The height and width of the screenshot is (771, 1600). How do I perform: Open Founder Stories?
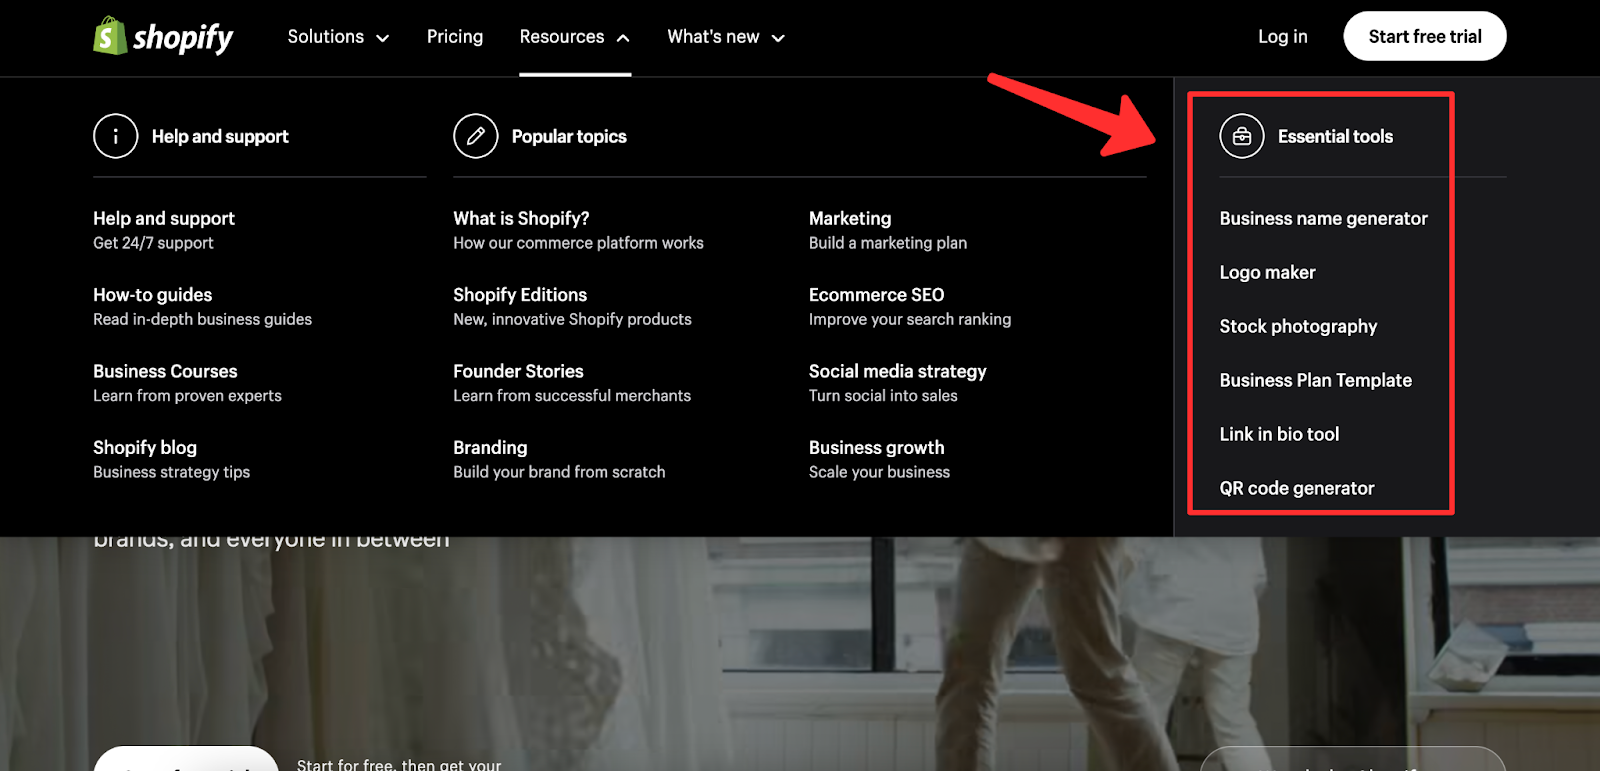(x=572, y=383)
